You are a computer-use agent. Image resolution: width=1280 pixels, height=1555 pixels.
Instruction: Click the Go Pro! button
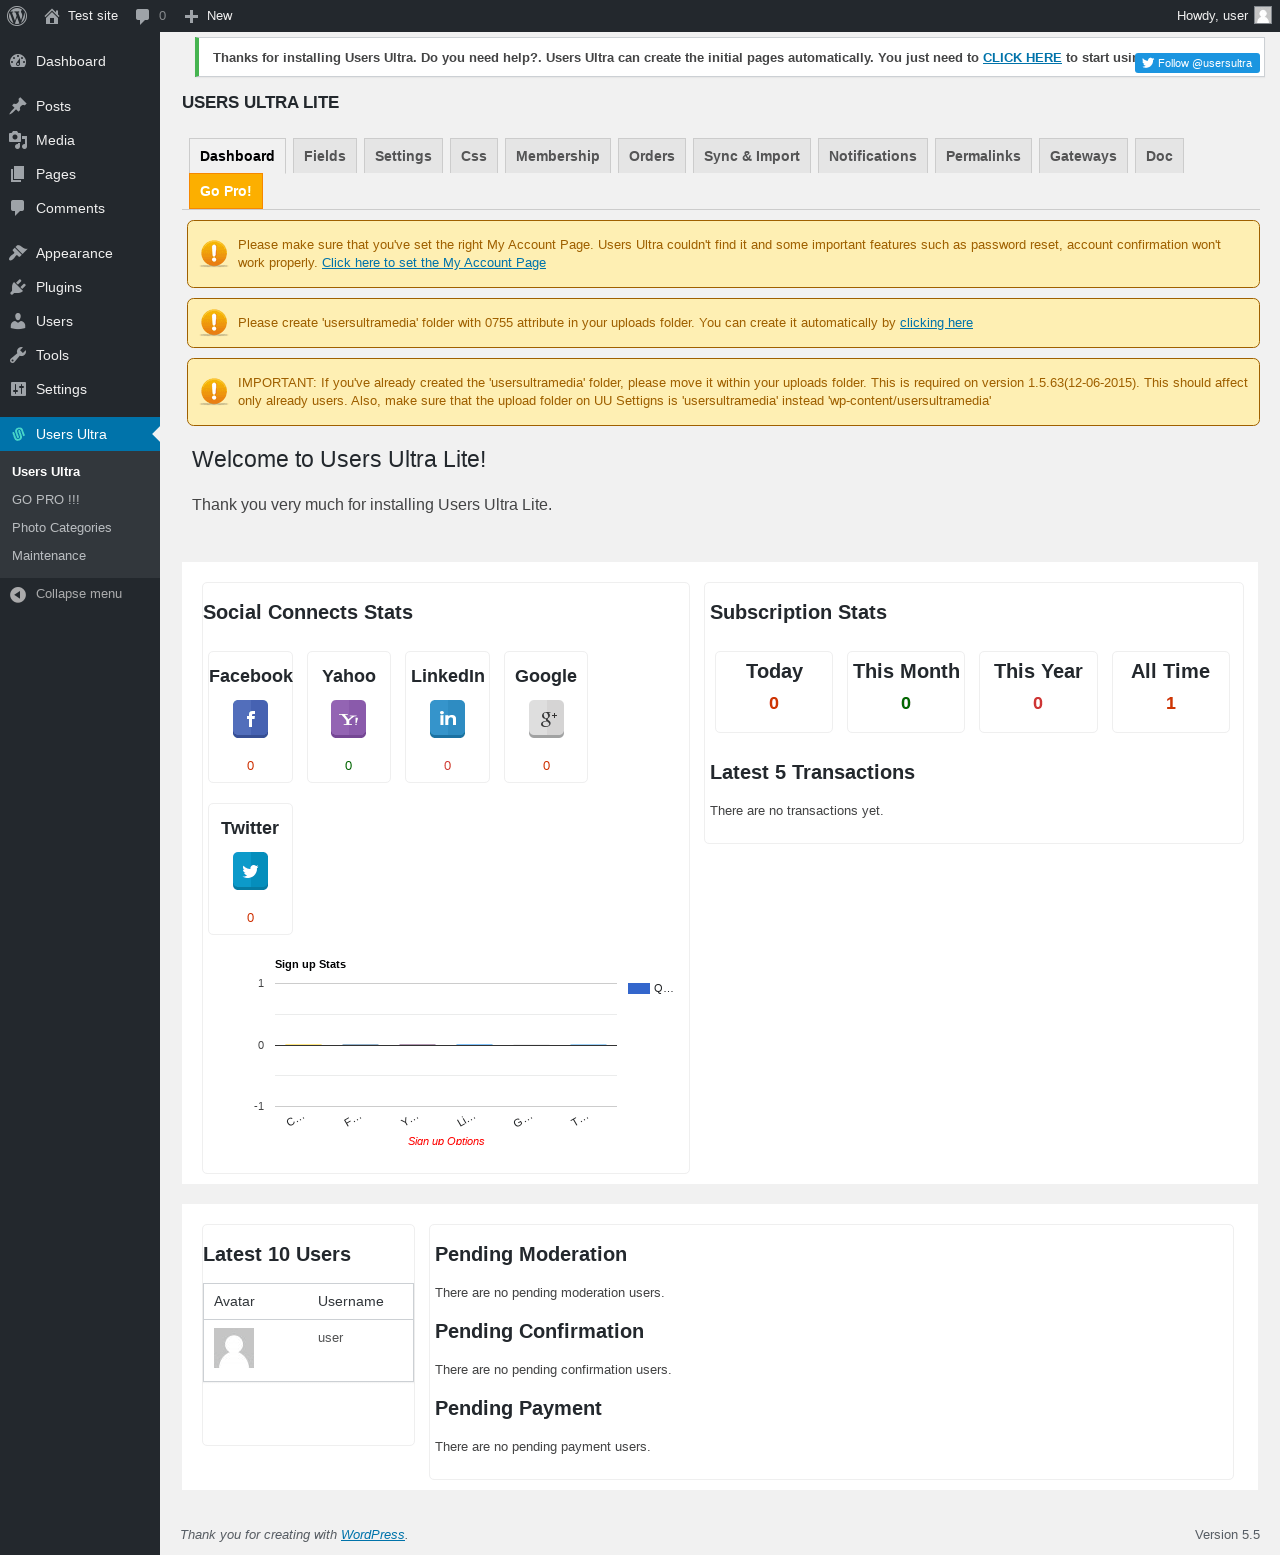[226, 191]
